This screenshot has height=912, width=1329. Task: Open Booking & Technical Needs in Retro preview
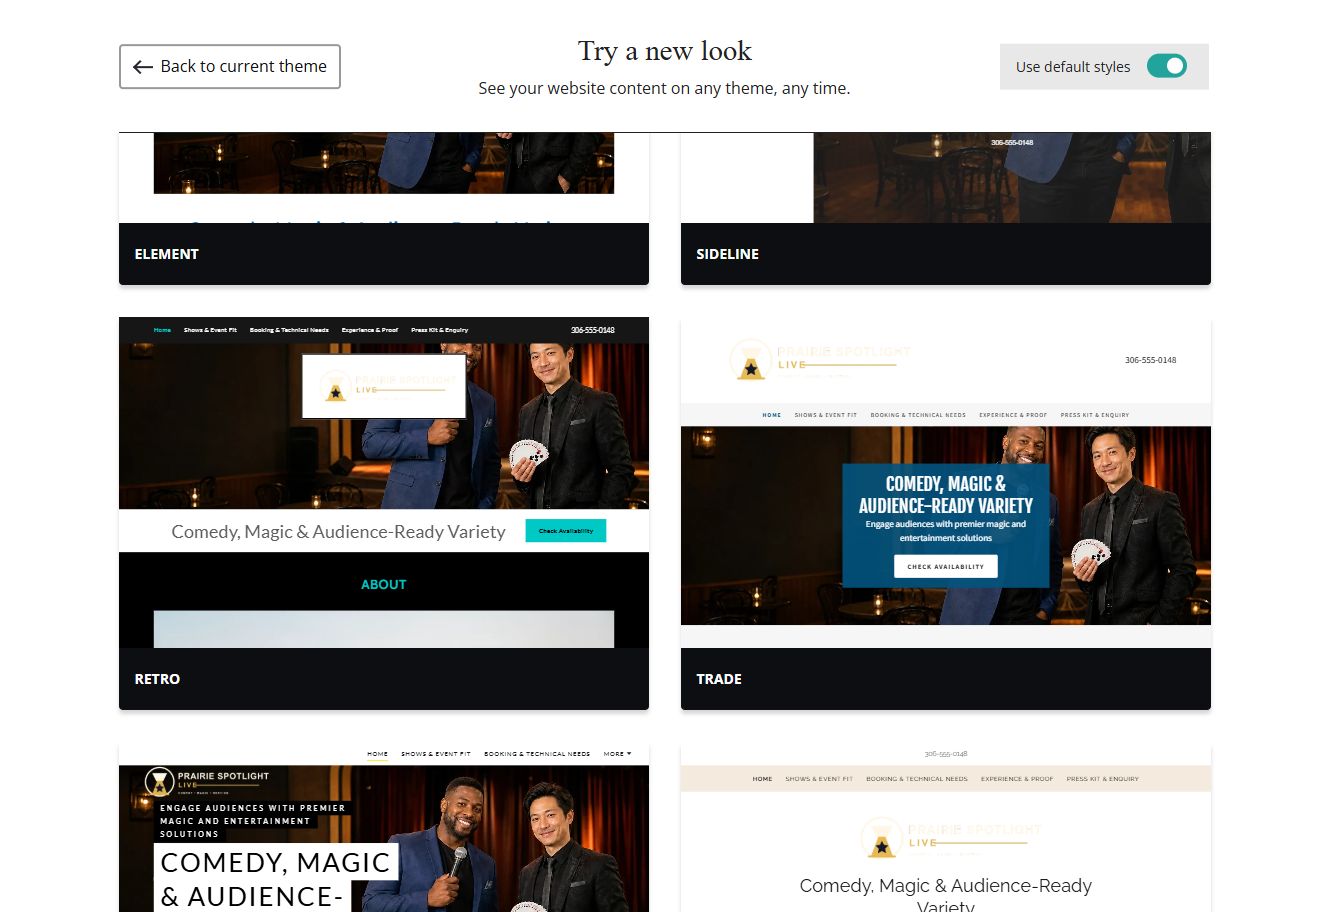(289, 330)
